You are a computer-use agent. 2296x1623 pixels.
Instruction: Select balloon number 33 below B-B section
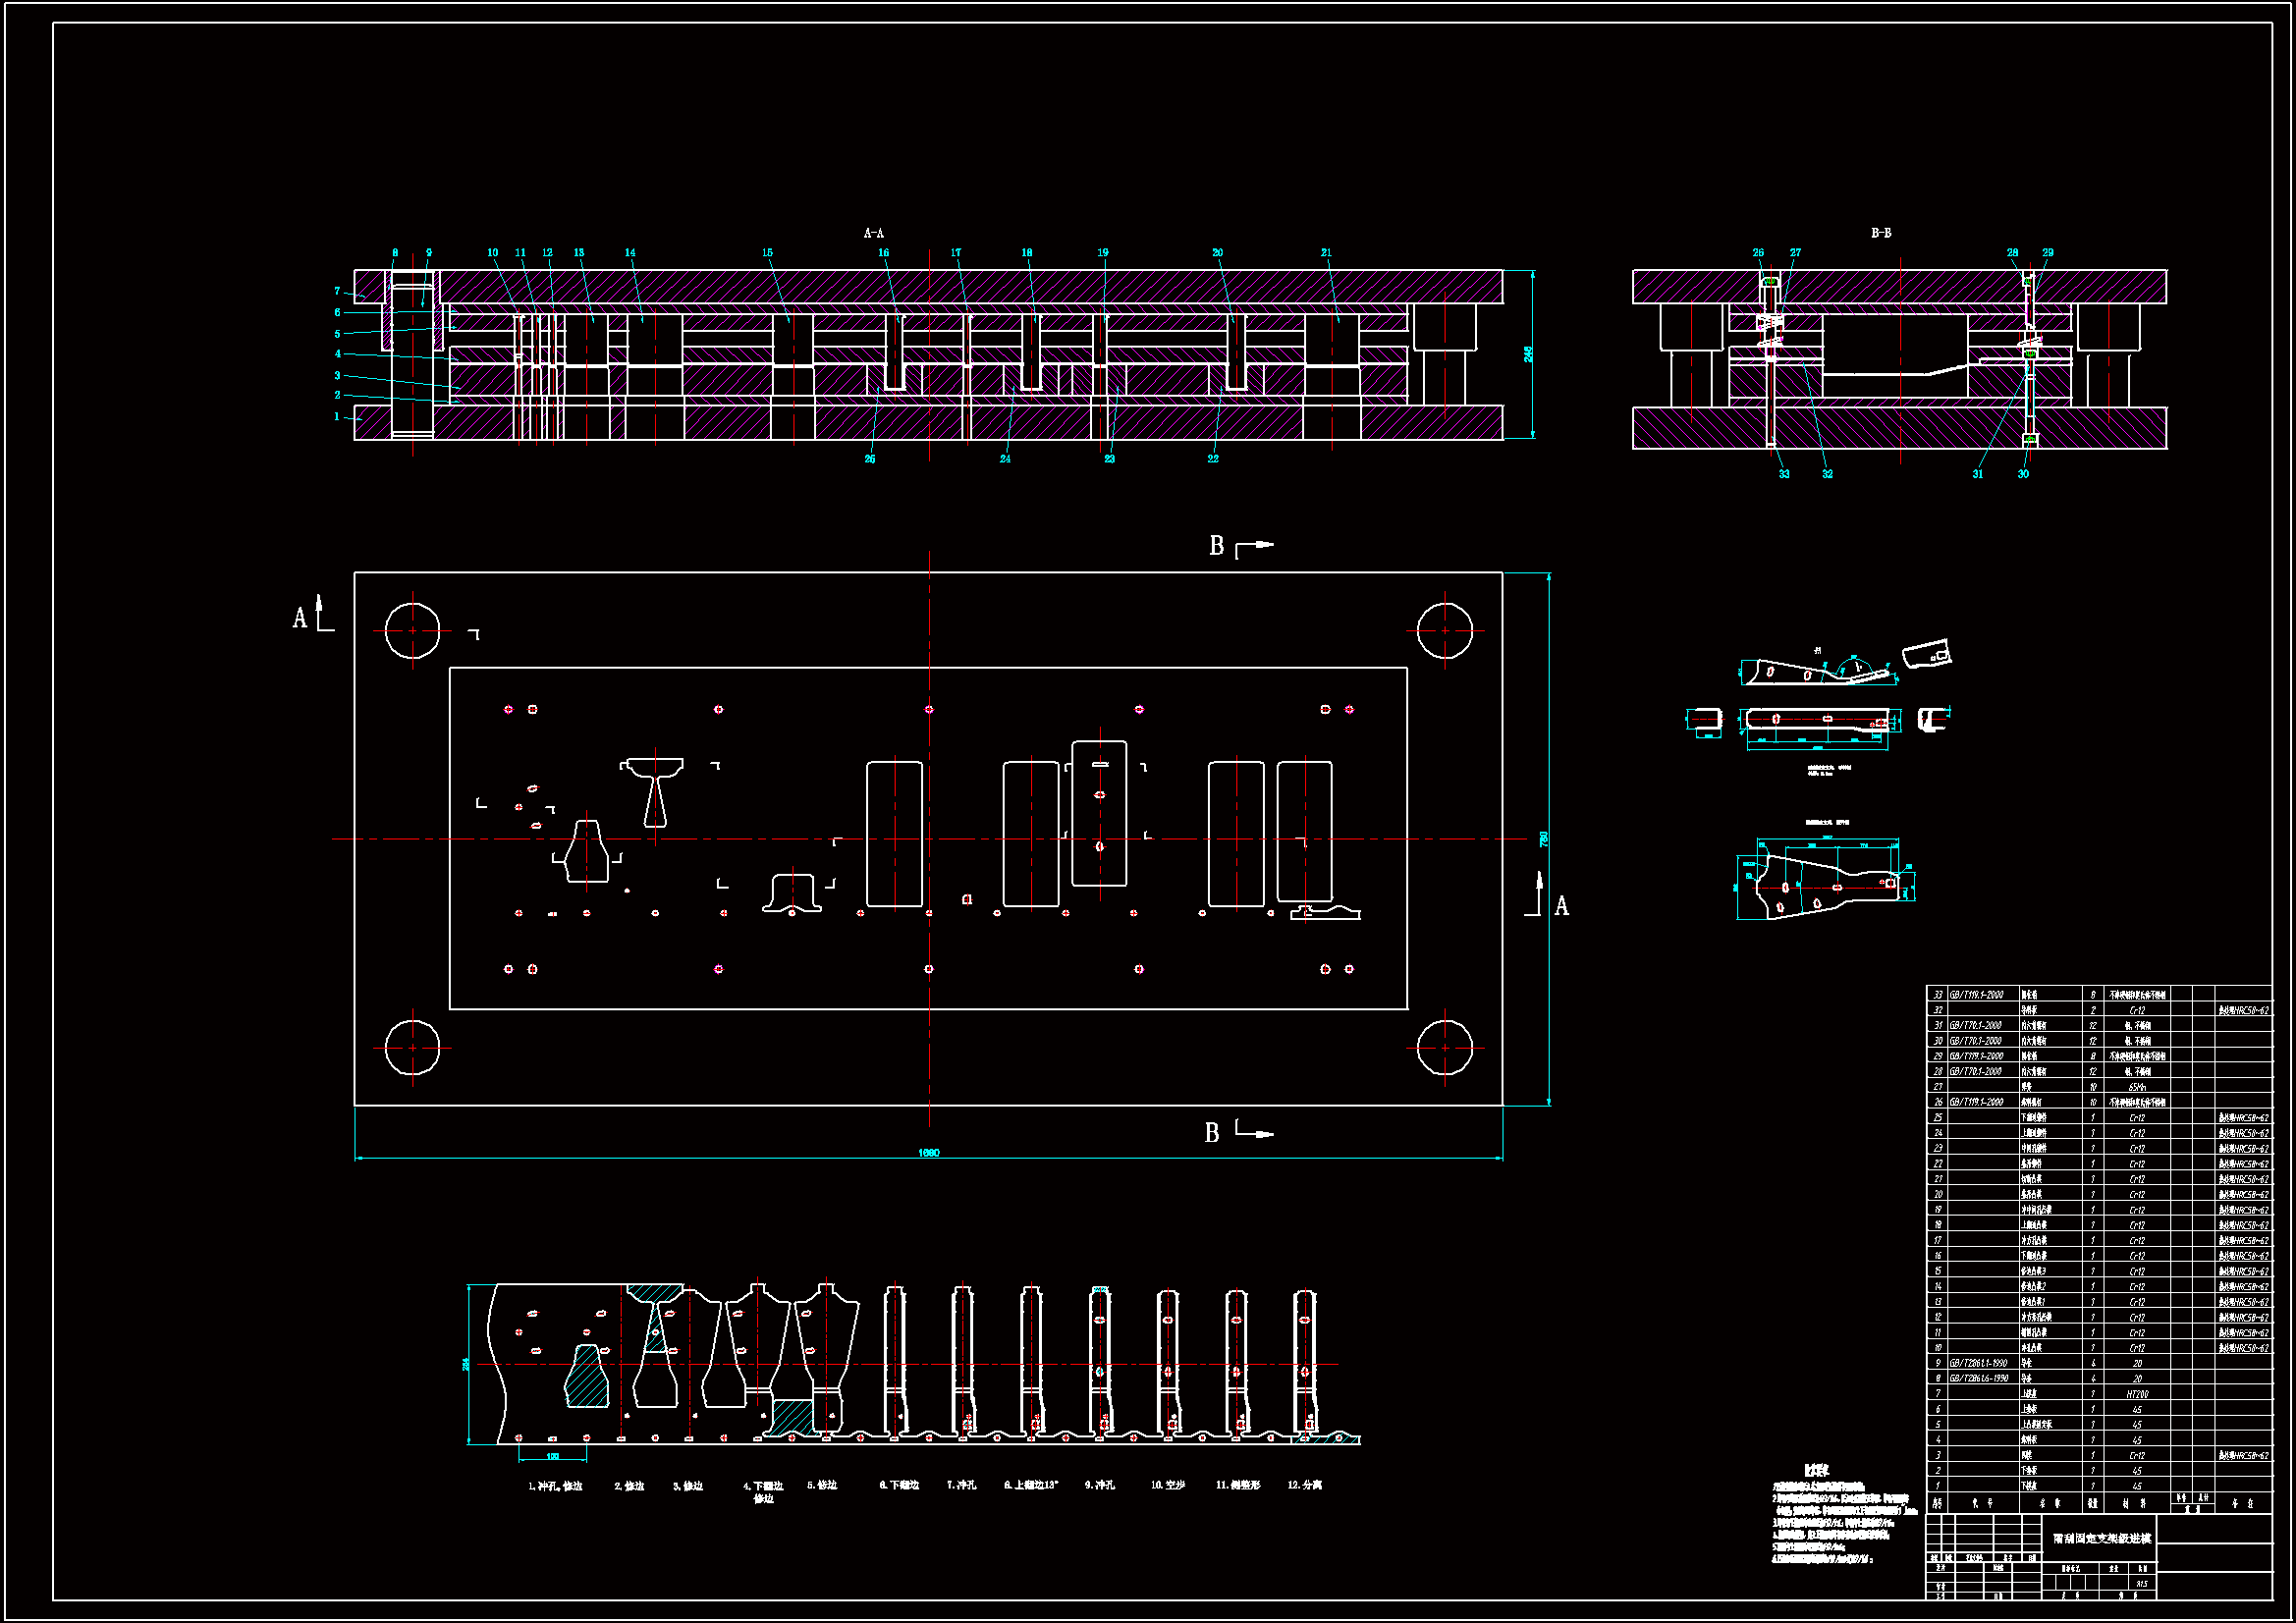click(1784, 474)
